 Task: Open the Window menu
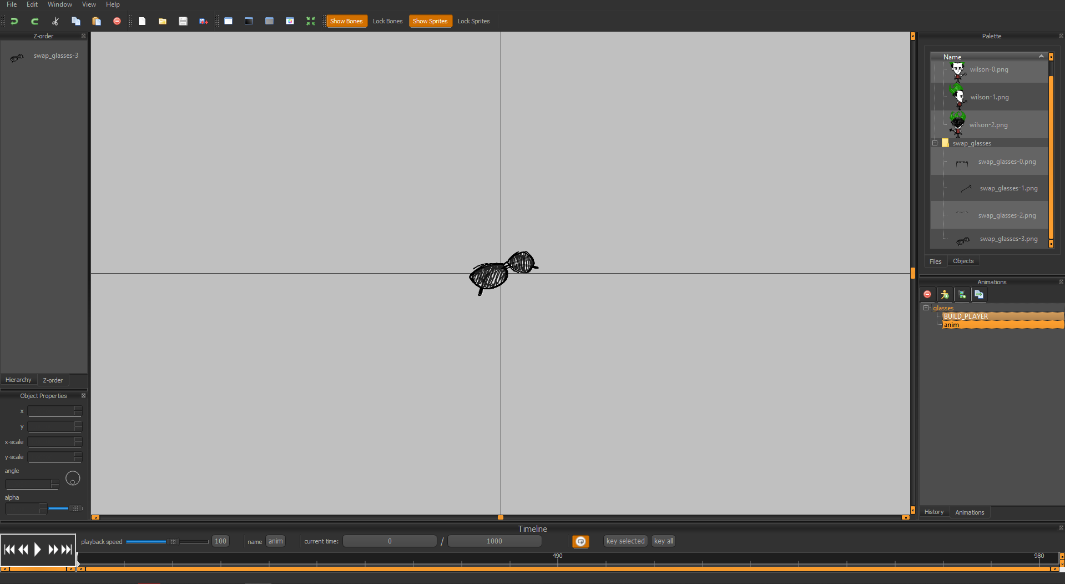pyautogui.click(x=59, y=5)
